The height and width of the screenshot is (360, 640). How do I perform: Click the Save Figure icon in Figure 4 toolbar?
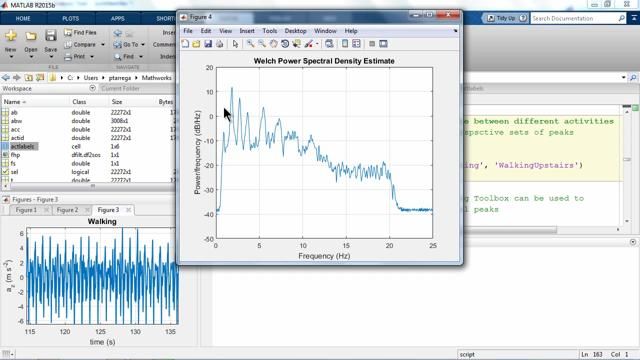(x=208, y=44)
